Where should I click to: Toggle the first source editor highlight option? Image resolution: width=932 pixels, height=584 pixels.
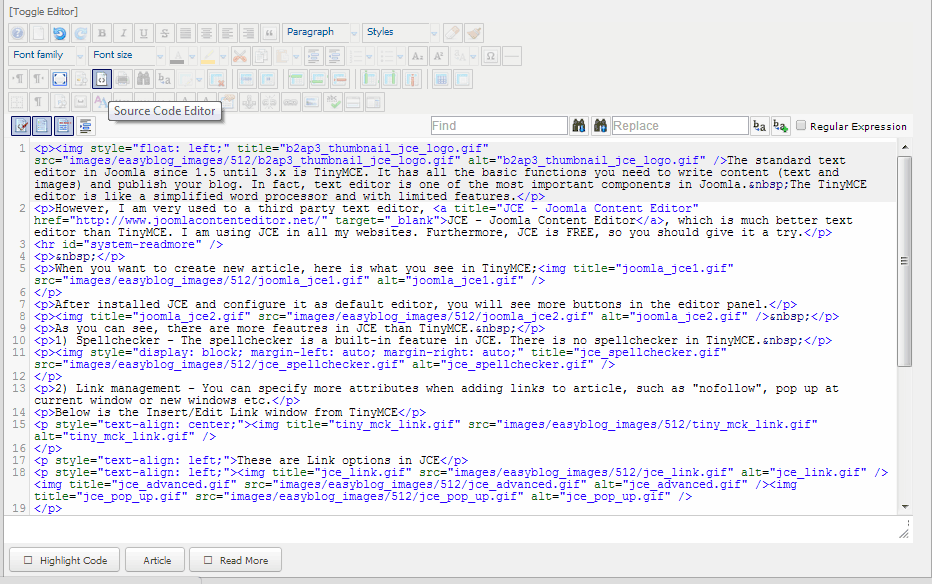pos(20,126)
